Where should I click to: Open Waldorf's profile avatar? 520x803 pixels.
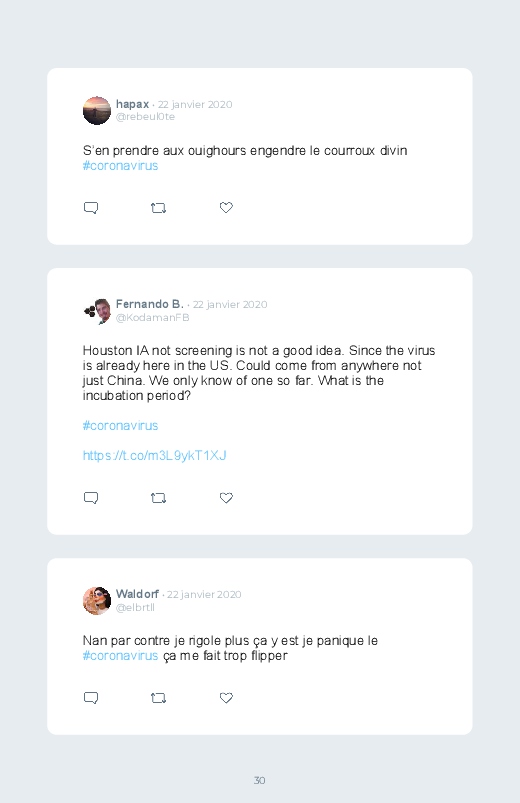(x=97, y=601)
